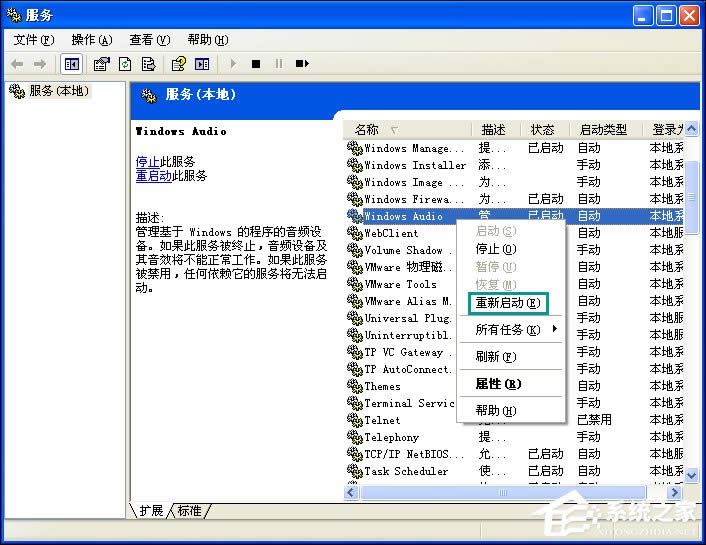Switch to the 标准 tab
The width and height of the screenshot is (706, 545).
[x=189, y=511]
